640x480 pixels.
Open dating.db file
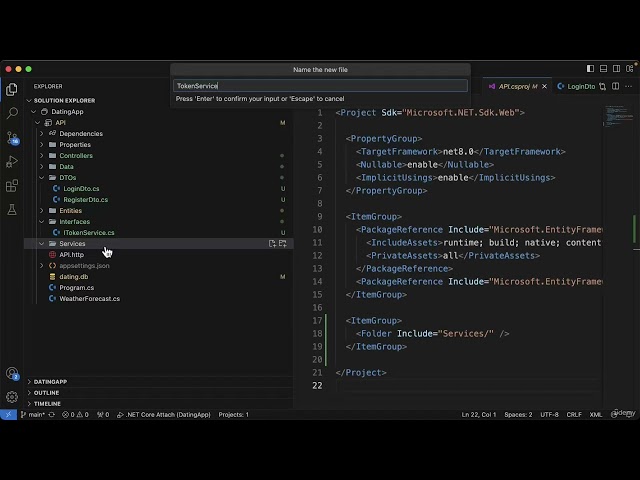click(x=73, y=277)
